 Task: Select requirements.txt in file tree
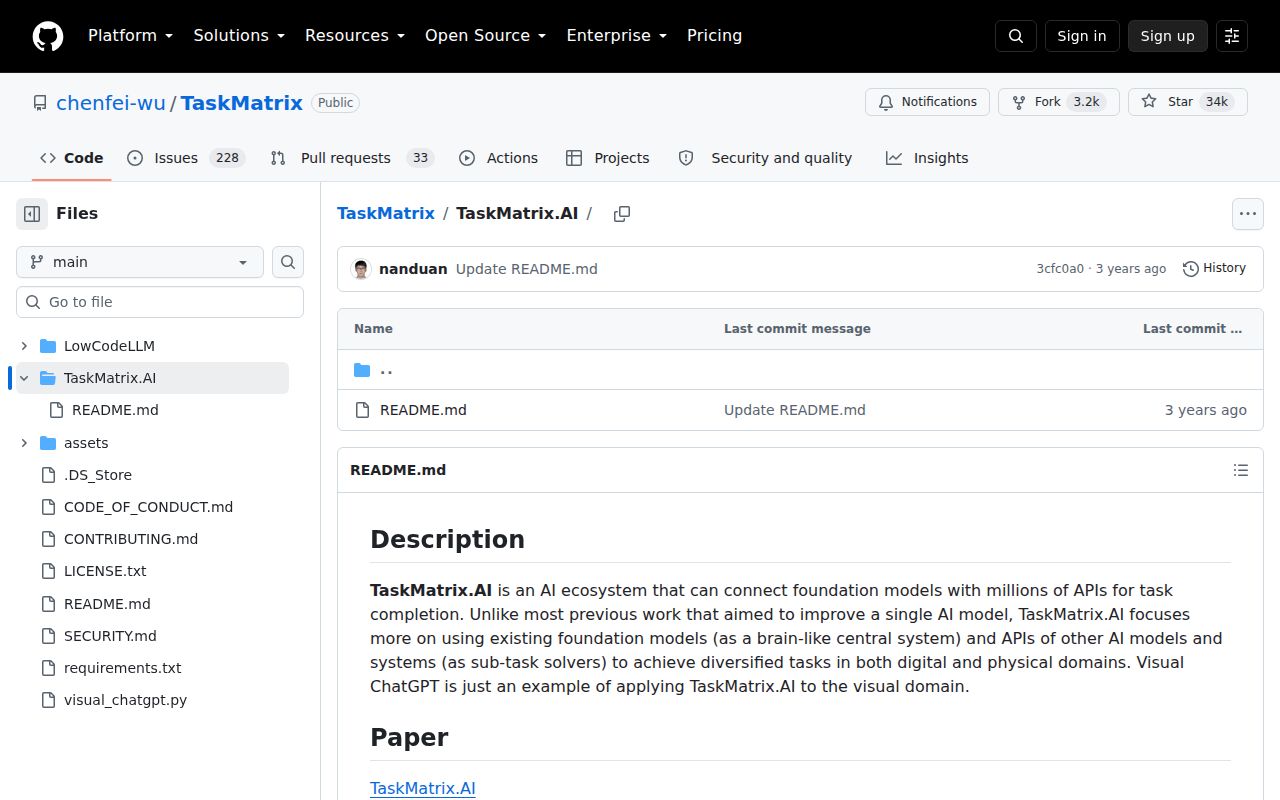click(122, 668)
